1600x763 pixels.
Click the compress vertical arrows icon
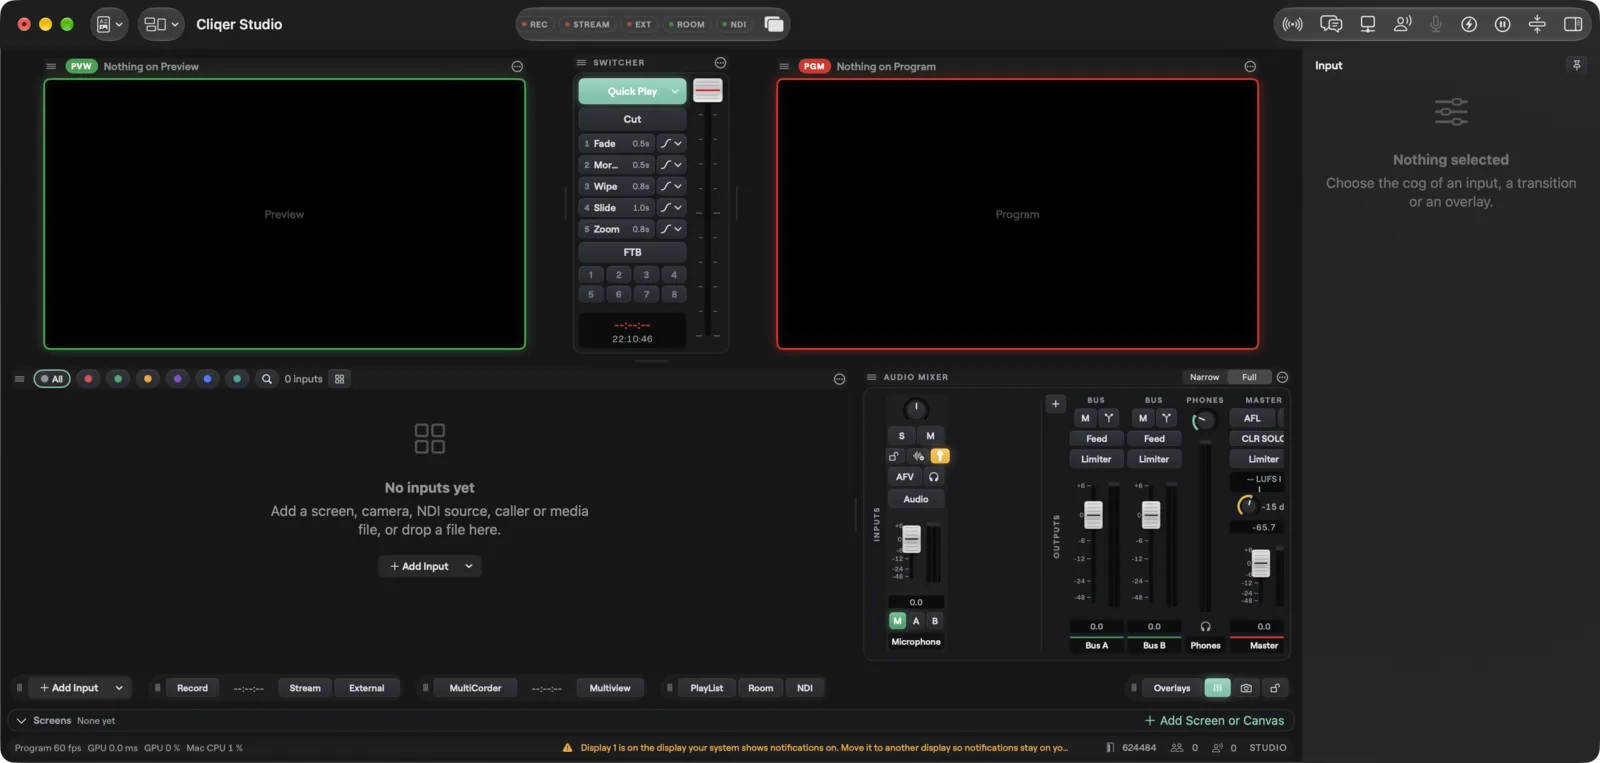tap(1537, 24)
